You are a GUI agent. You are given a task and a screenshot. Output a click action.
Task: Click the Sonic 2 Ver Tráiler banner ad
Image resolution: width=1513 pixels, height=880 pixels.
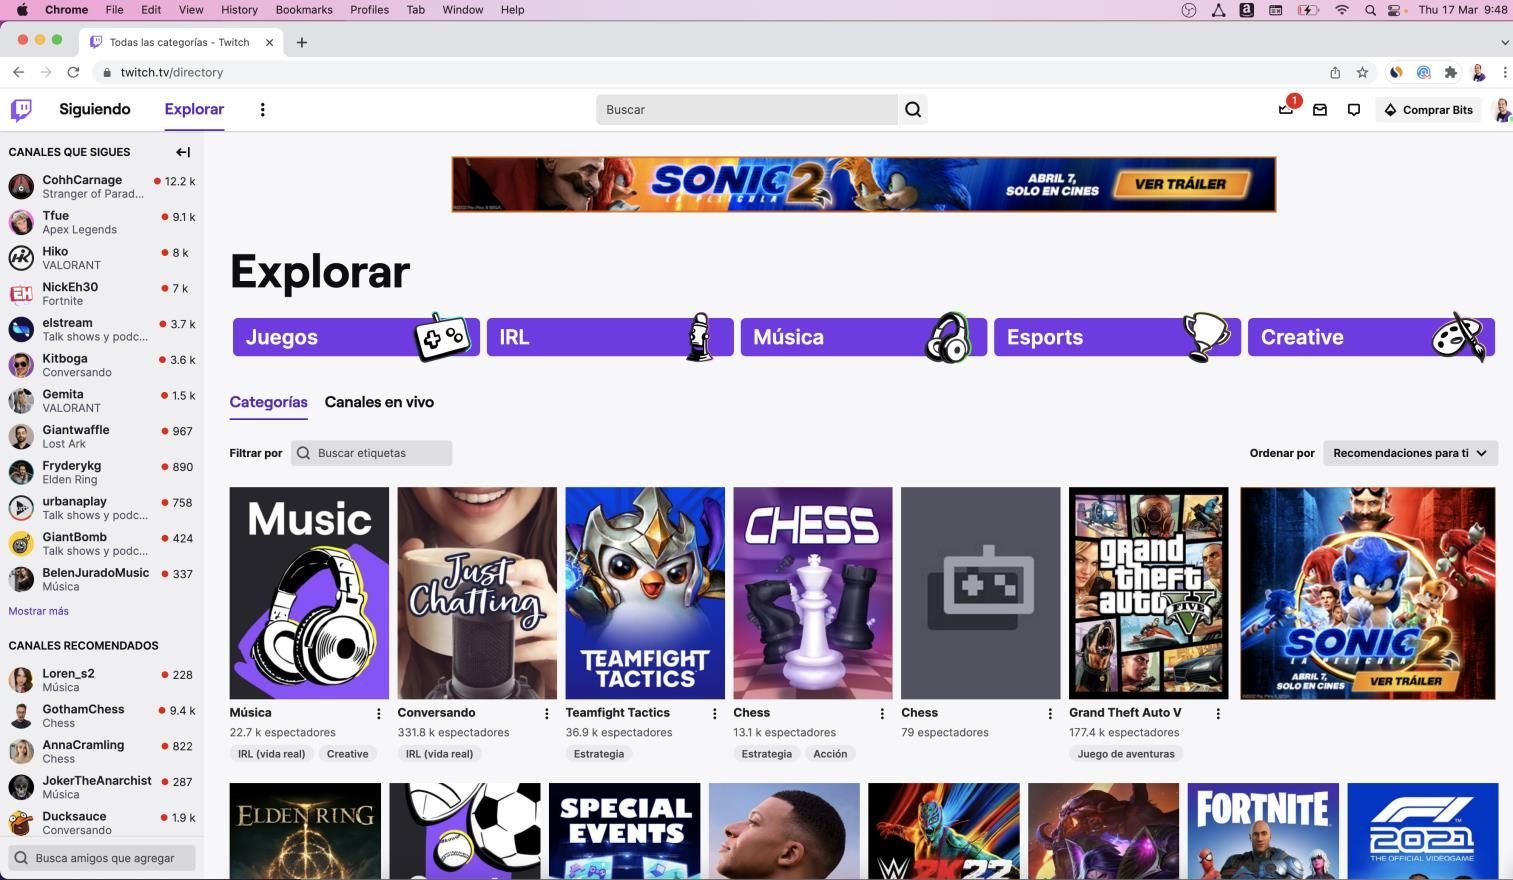point(864,184)
